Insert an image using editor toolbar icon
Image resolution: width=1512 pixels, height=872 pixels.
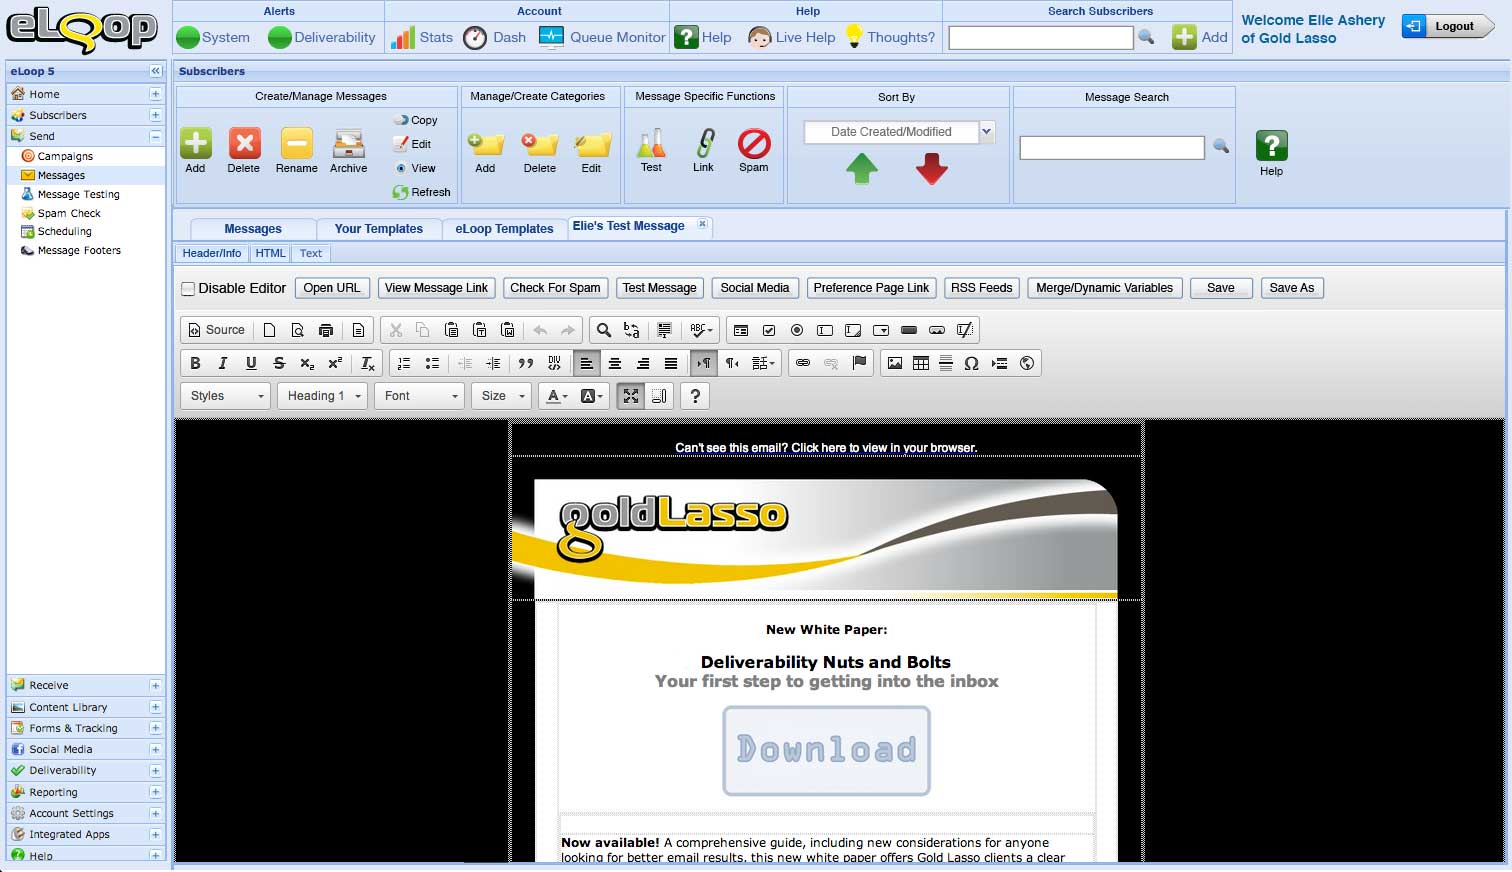coord(894,363)
